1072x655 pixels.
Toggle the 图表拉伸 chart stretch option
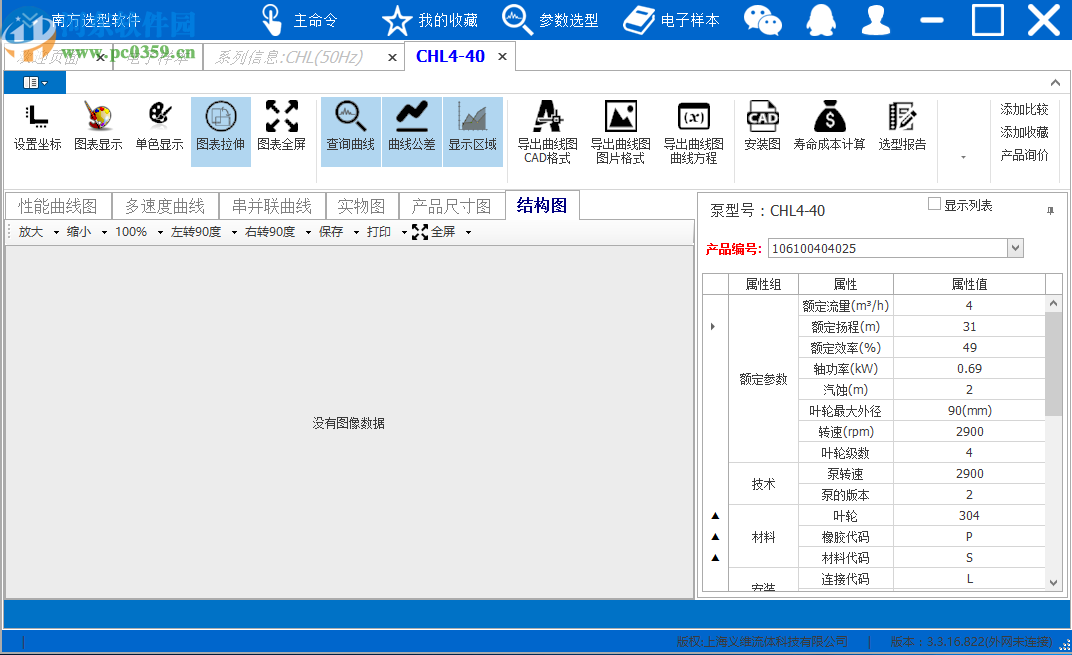coord(220,130)
